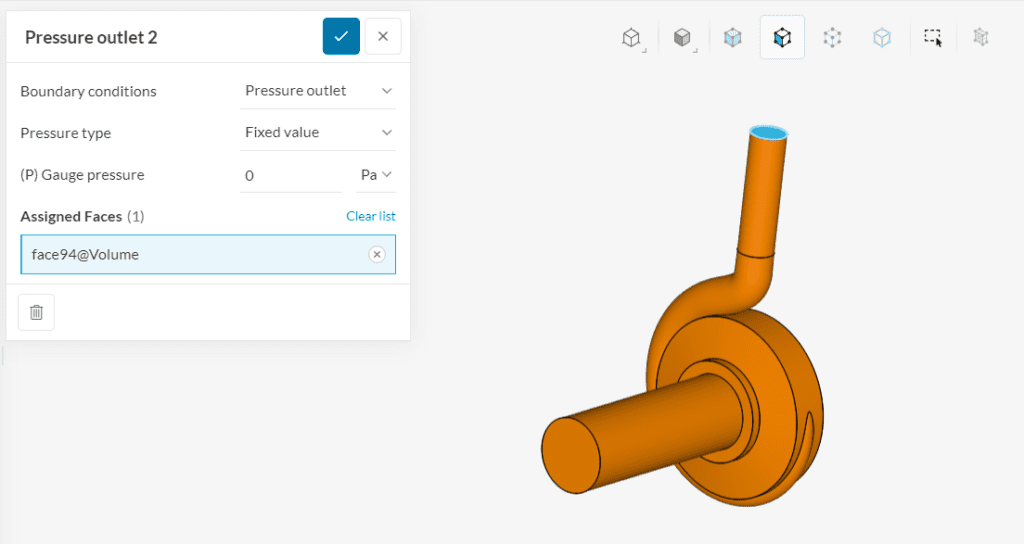Screen dimensions: 1024x544
Task: Confirm Pressure outlet 2 with checkmark button
Action: 341,37
